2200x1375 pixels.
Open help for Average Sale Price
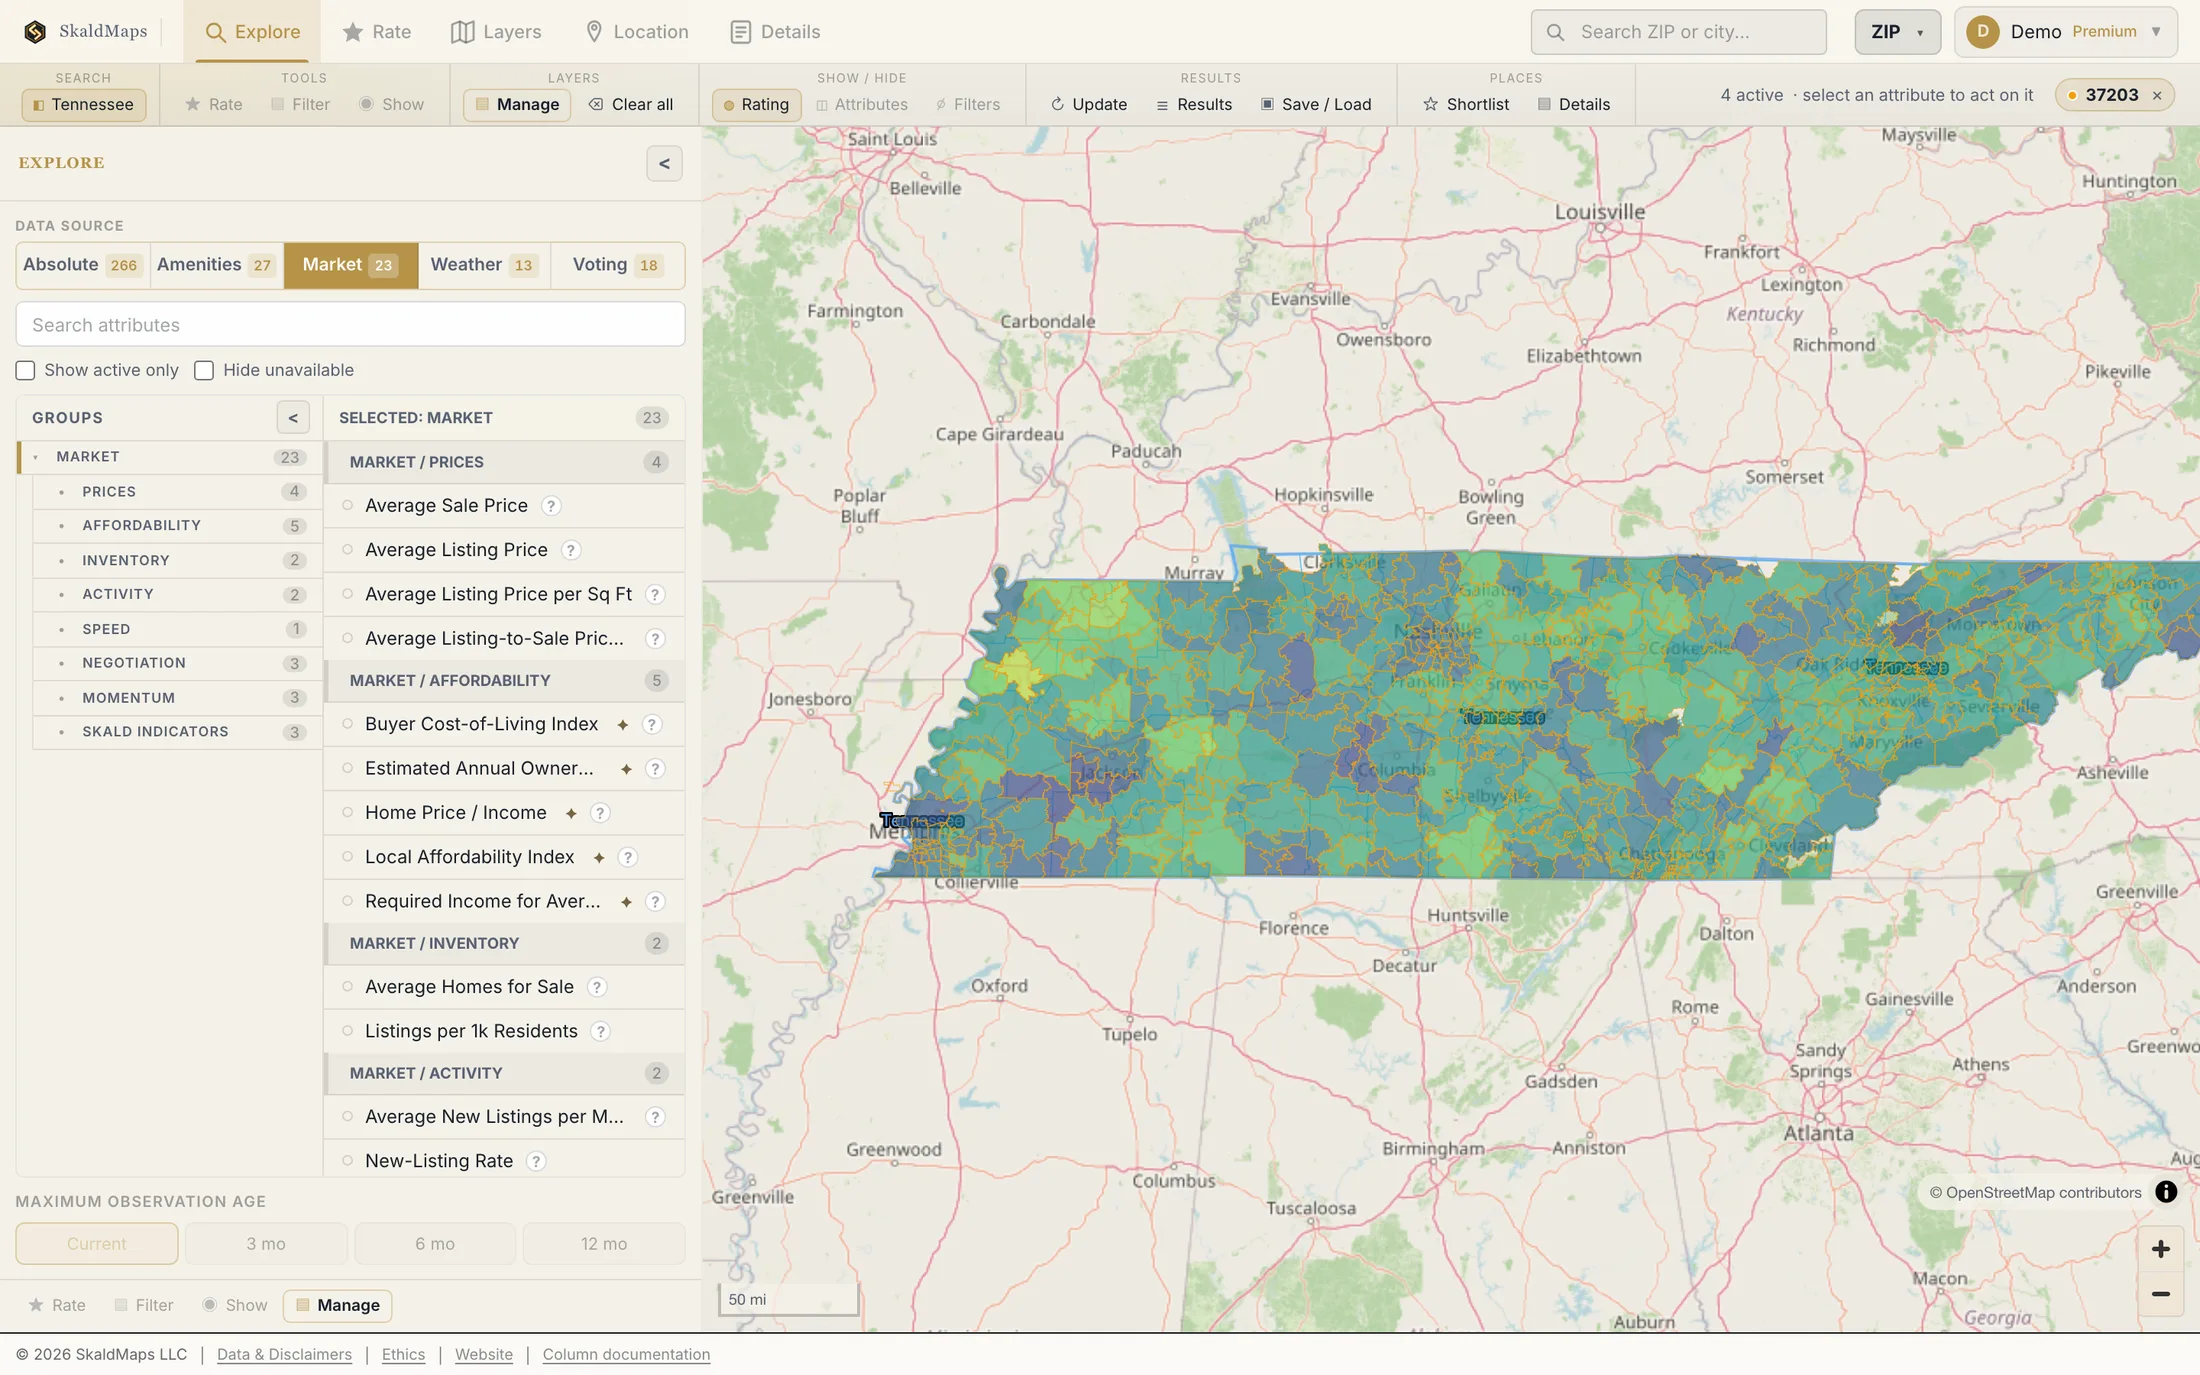[x=551, y=506]
